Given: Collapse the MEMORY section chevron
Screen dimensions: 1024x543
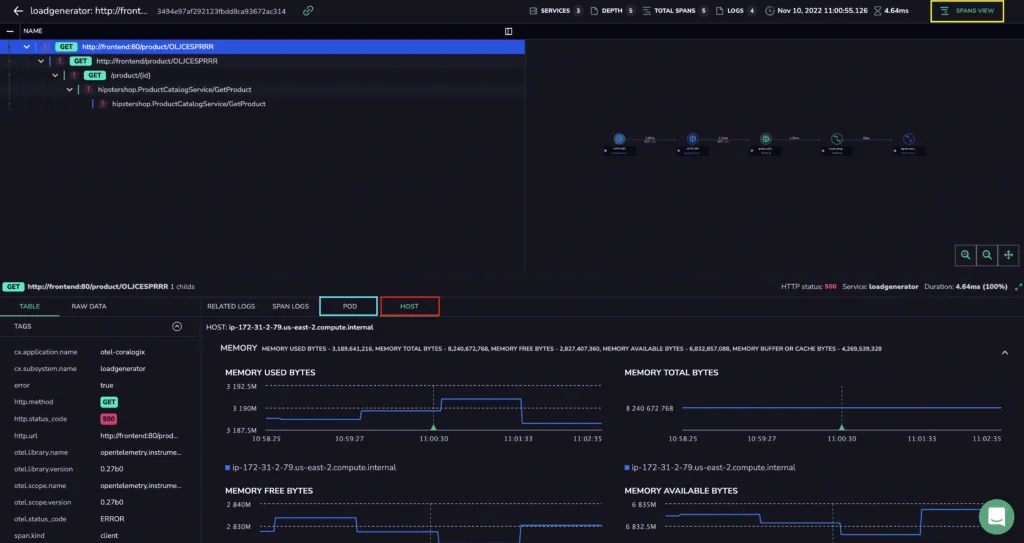Looking at the screenshot, I should (1004, 352).
